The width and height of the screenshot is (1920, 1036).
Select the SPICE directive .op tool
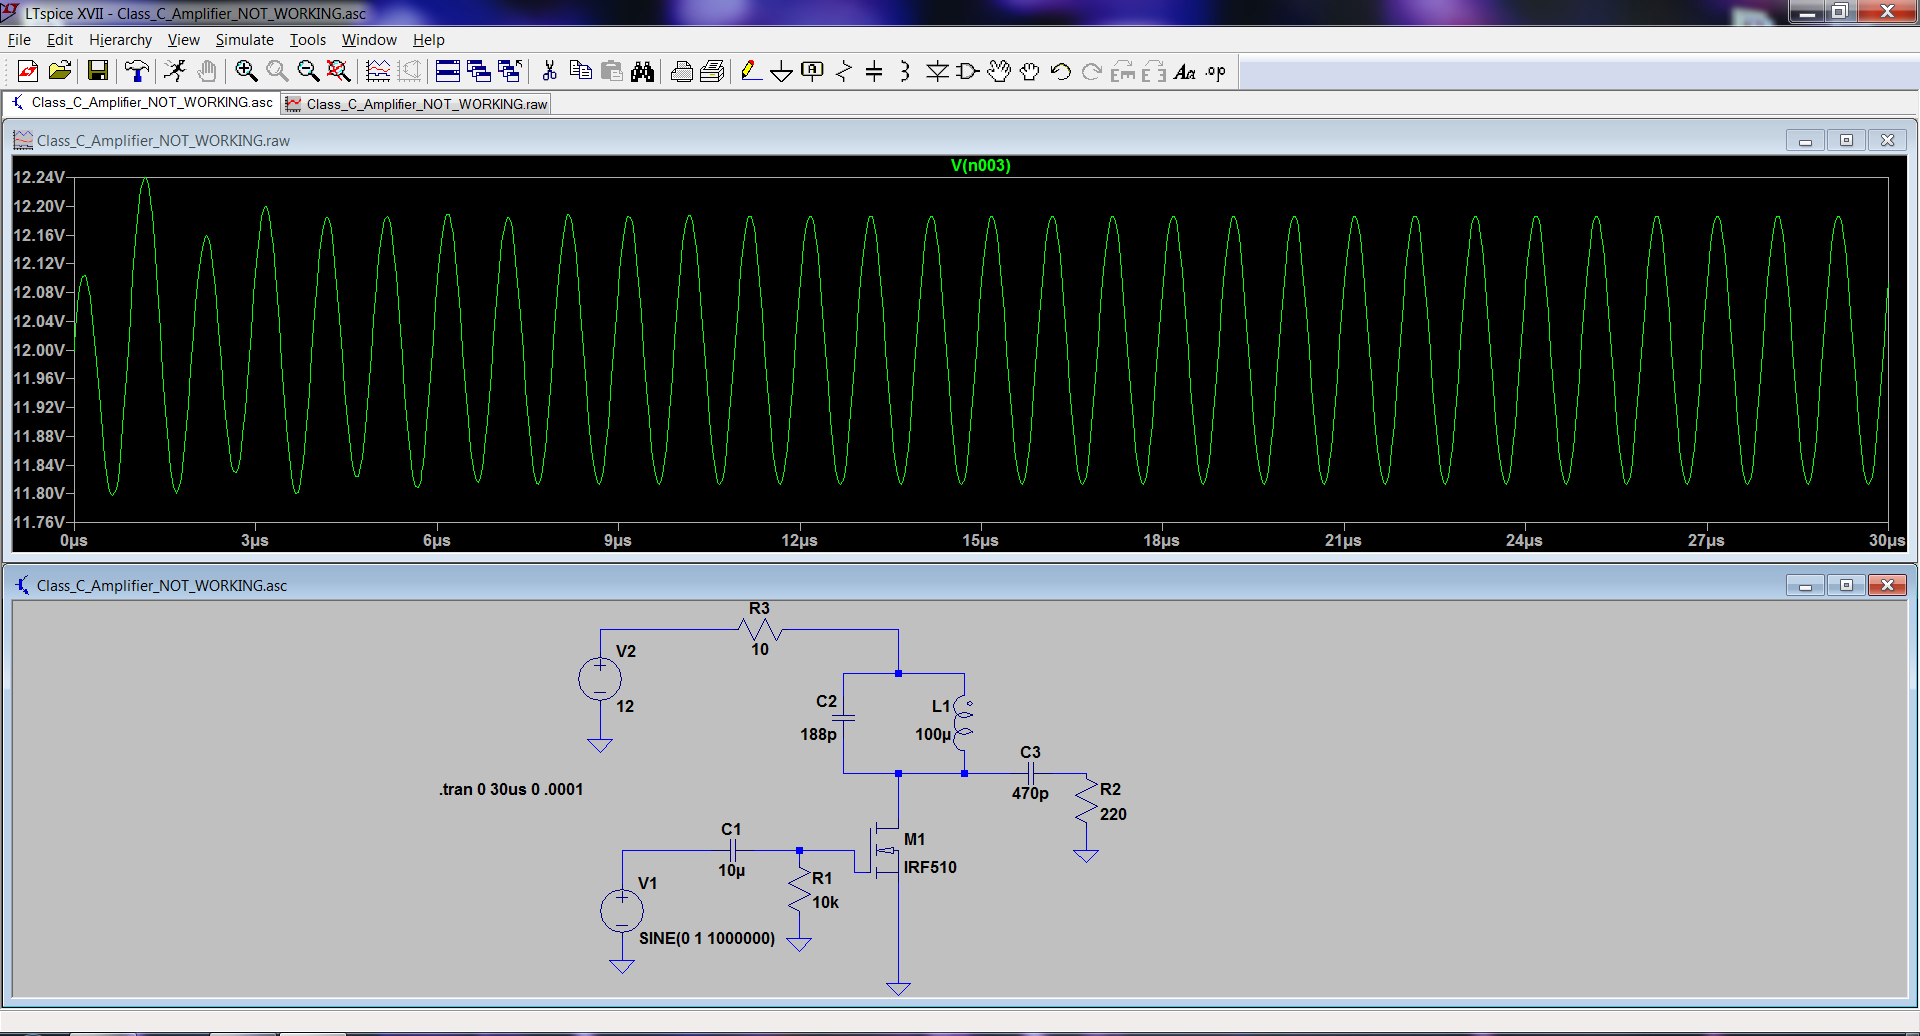pos(1216,71)
